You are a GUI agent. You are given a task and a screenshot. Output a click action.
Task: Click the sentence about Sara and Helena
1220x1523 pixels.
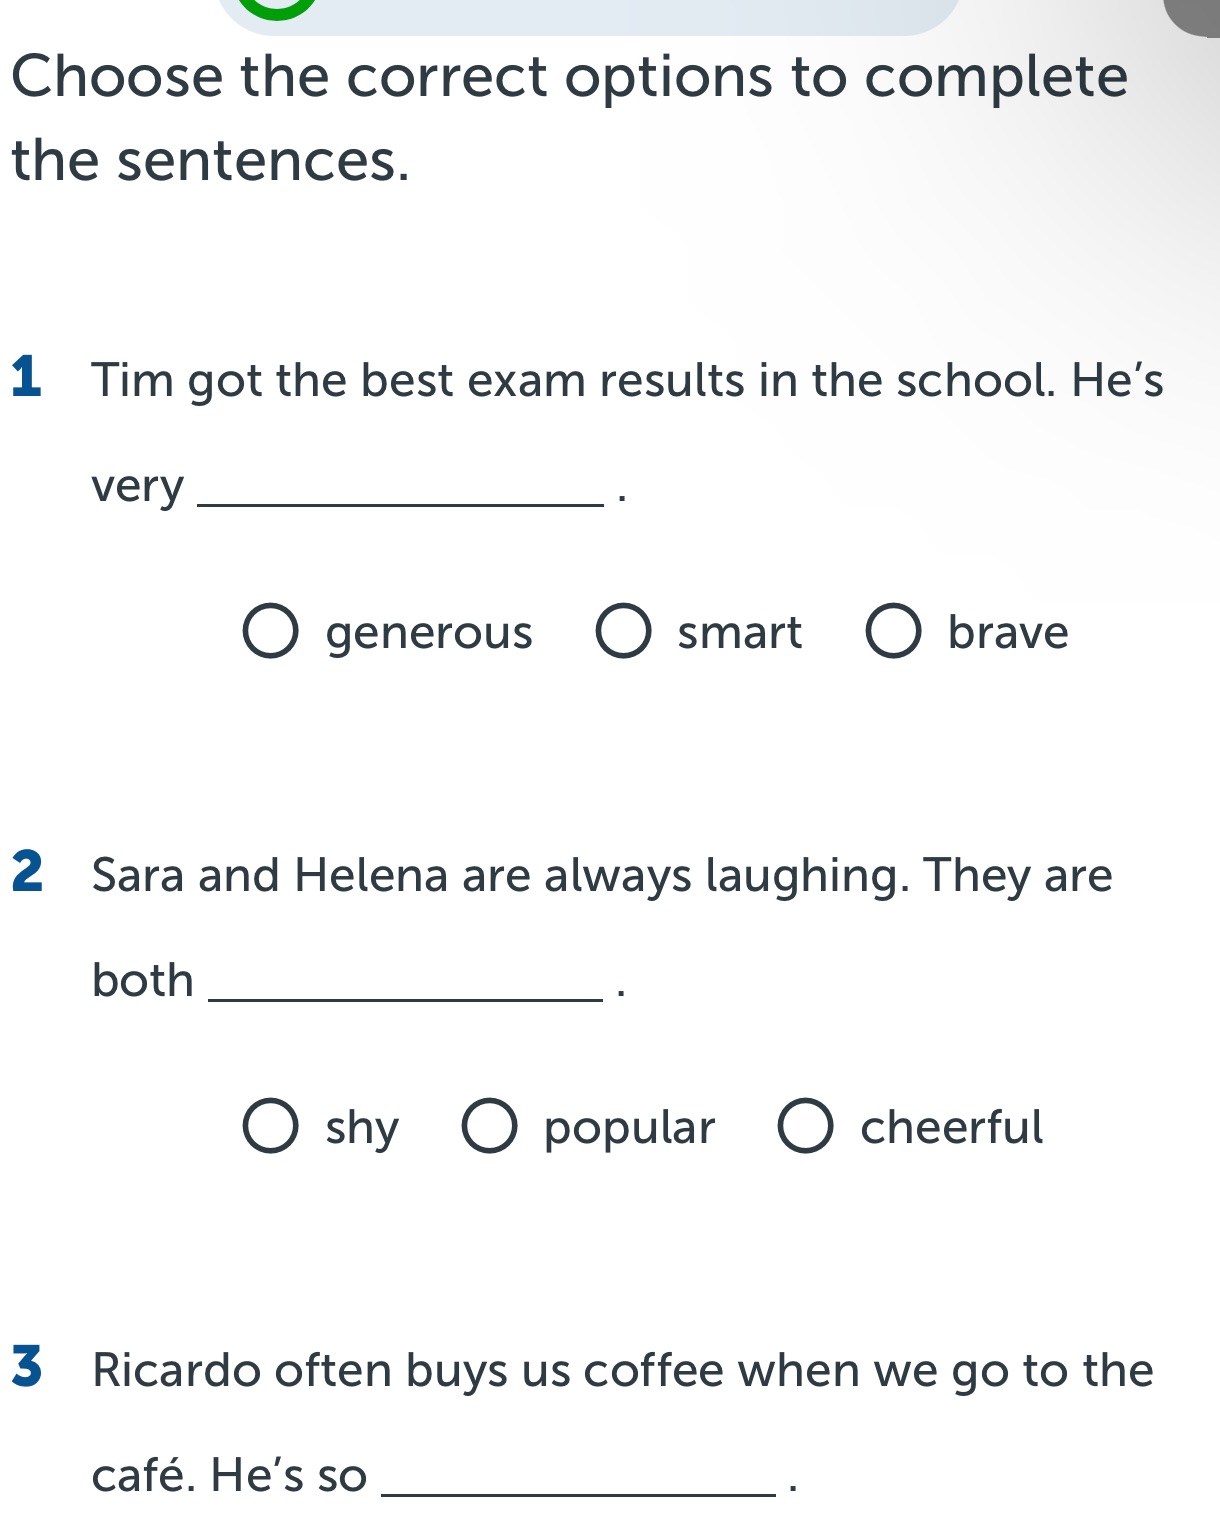pyautogui.click(x=600, y=876)
